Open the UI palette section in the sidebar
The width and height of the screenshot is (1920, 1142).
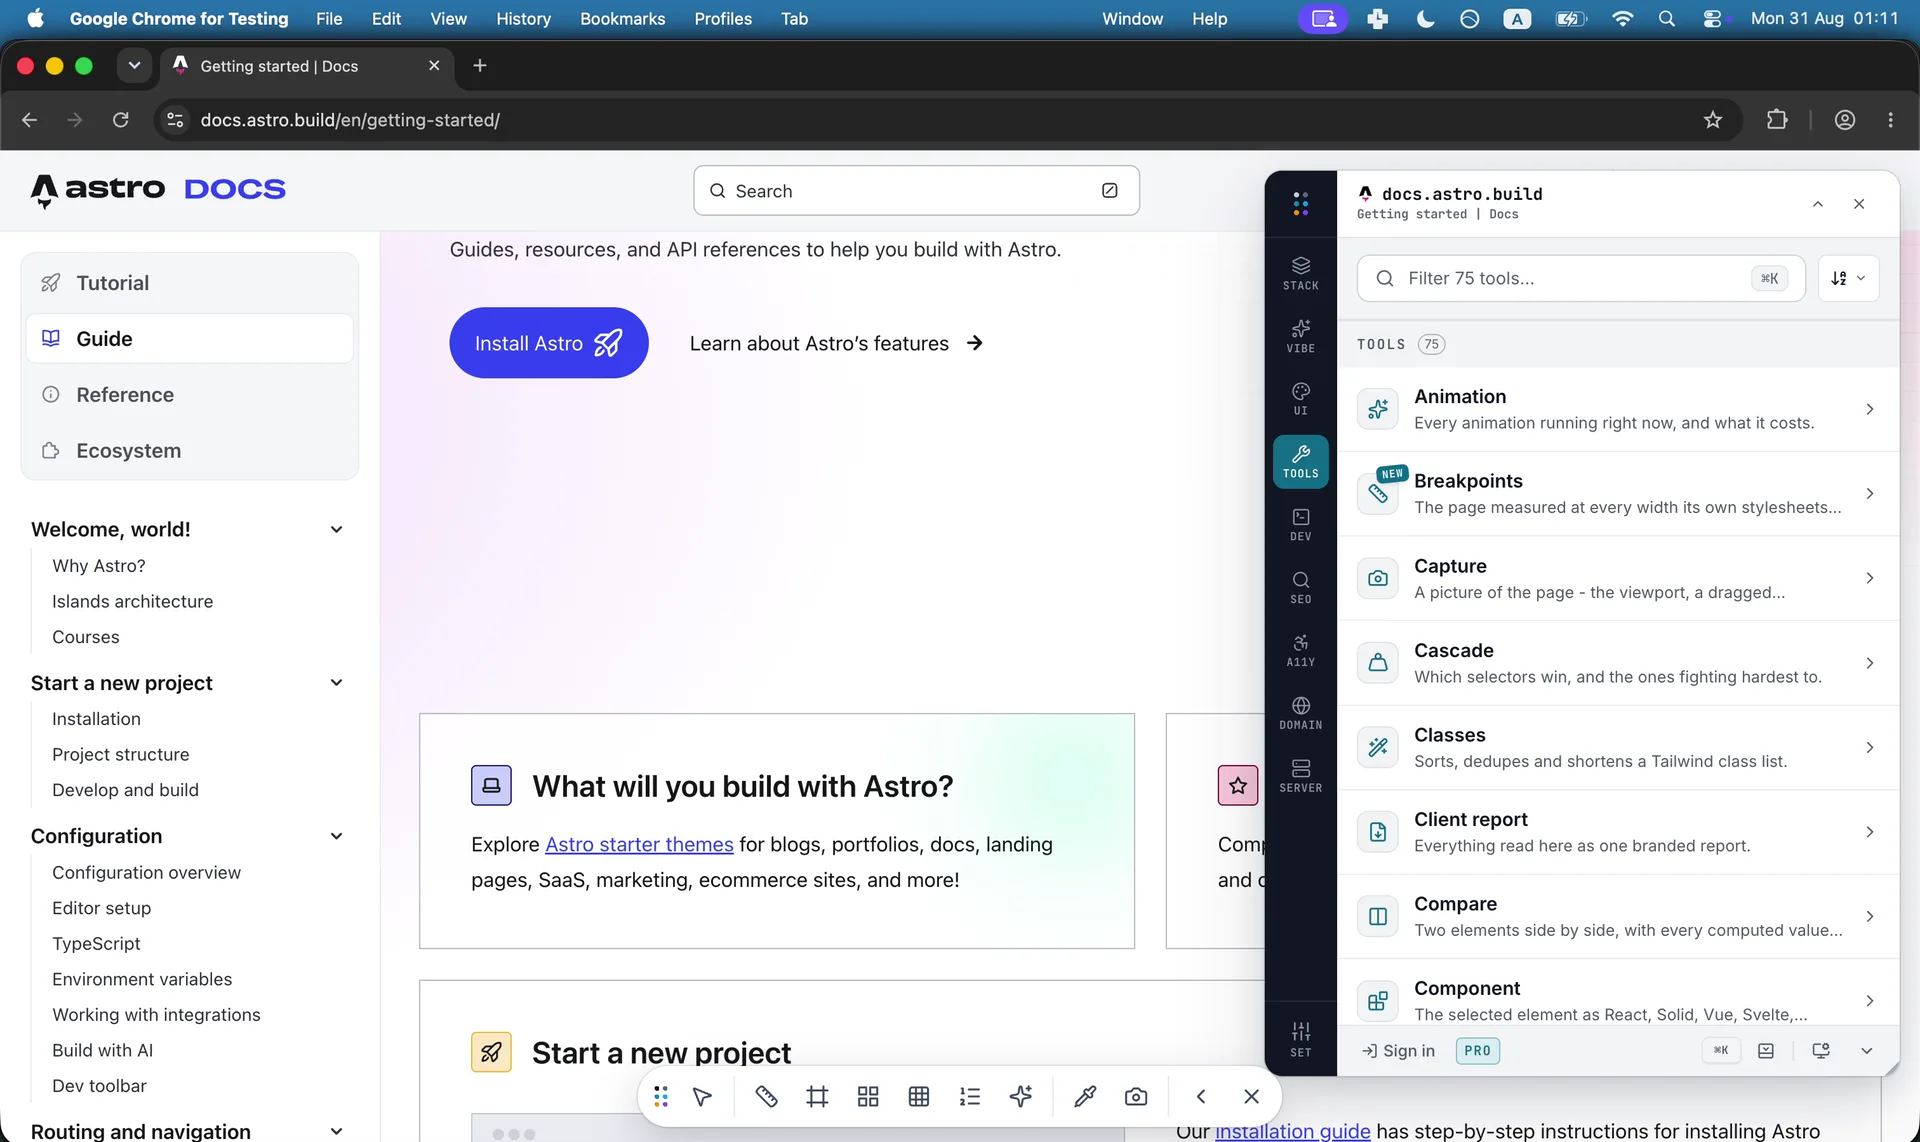pyautogui.click(x=1300, y=398)
